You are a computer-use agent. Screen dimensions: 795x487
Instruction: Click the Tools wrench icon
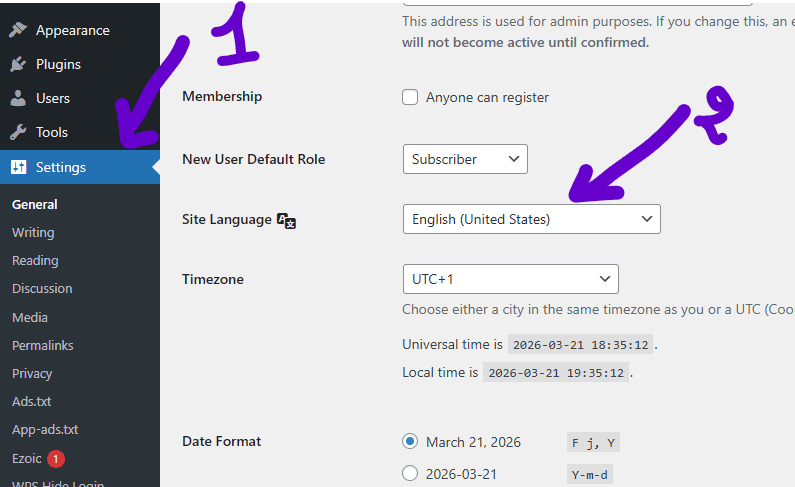point(18,132)
